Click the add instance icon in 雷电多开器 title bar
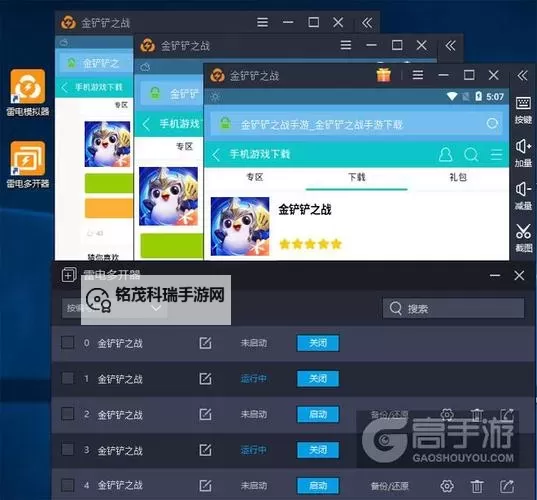Image resolution: width=537 pixels, height=500 pixels. click(x=69, y=275)
